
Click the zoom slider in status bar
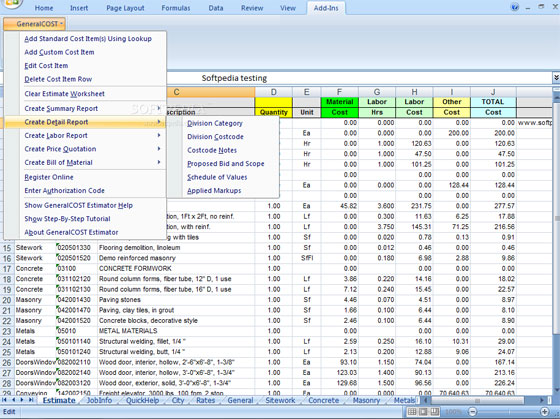point(508,411)
